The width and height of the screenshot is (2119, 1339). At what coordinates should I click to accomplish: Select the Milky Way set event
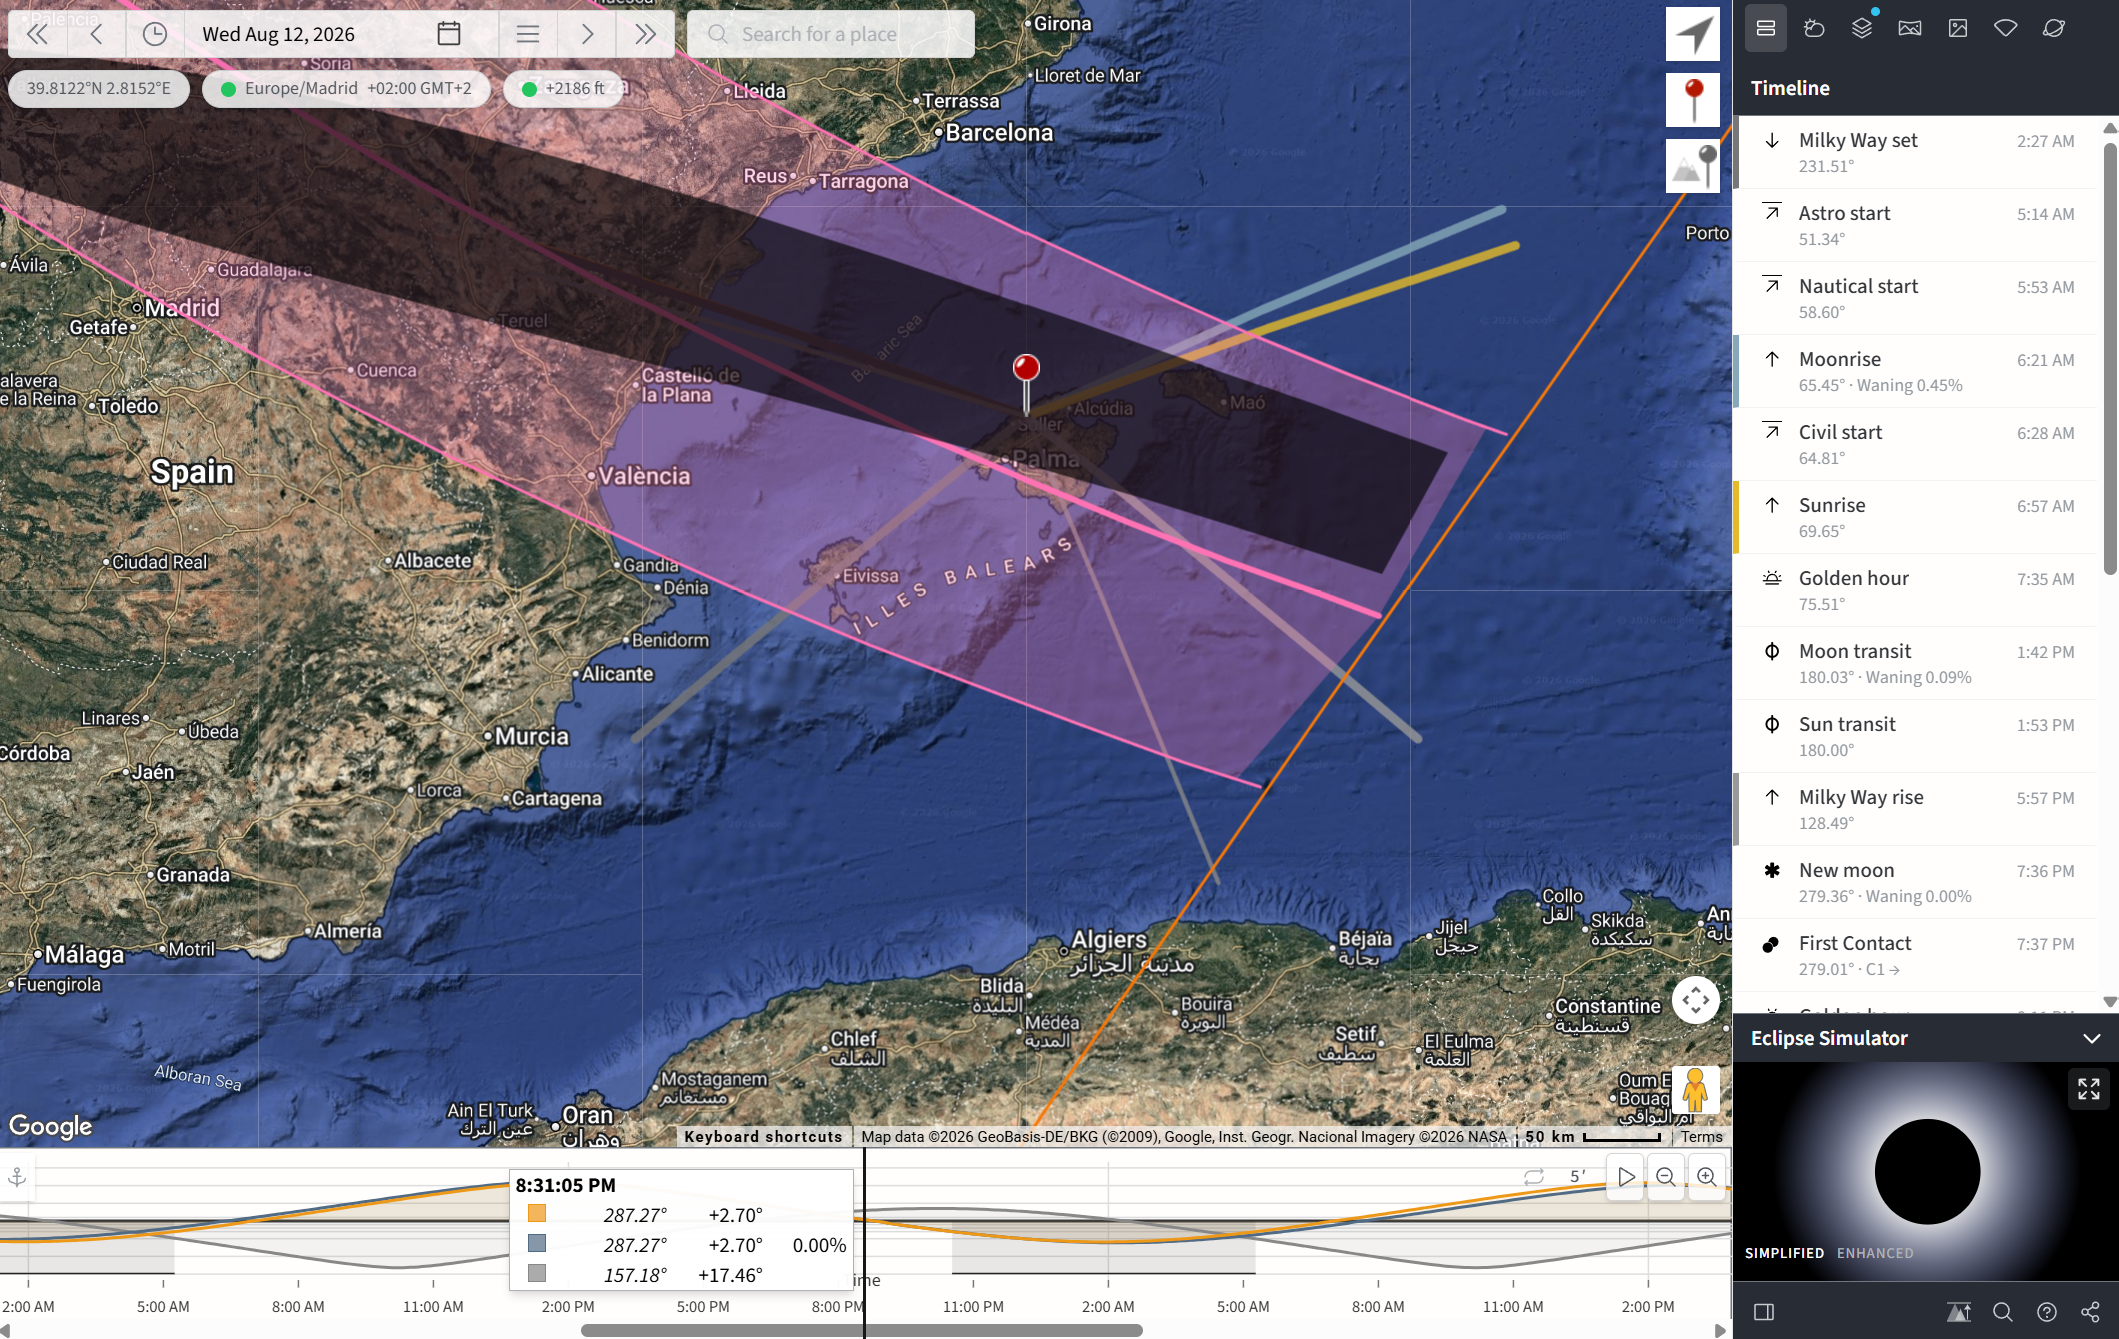pyautogui.click(x=1916, y=152)
